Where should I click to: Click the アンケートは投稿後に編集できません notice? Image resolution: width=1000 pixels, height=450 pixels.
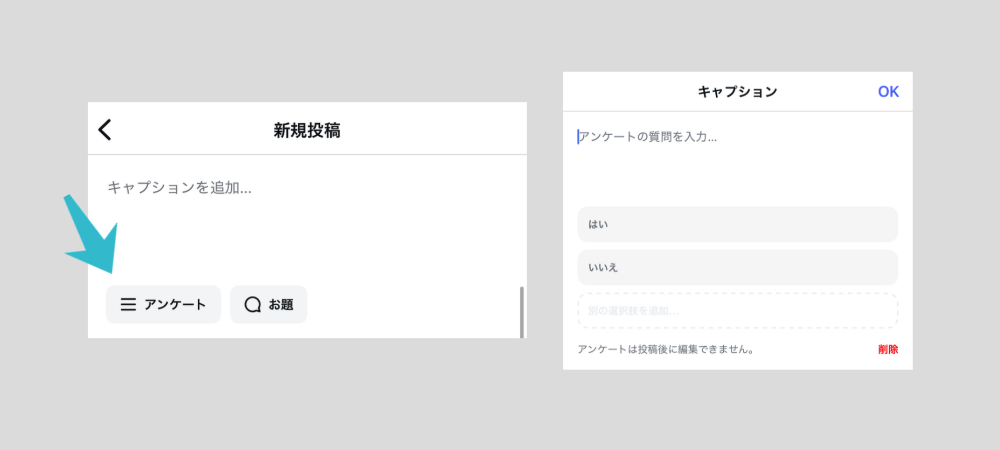(x=666, y=350)
